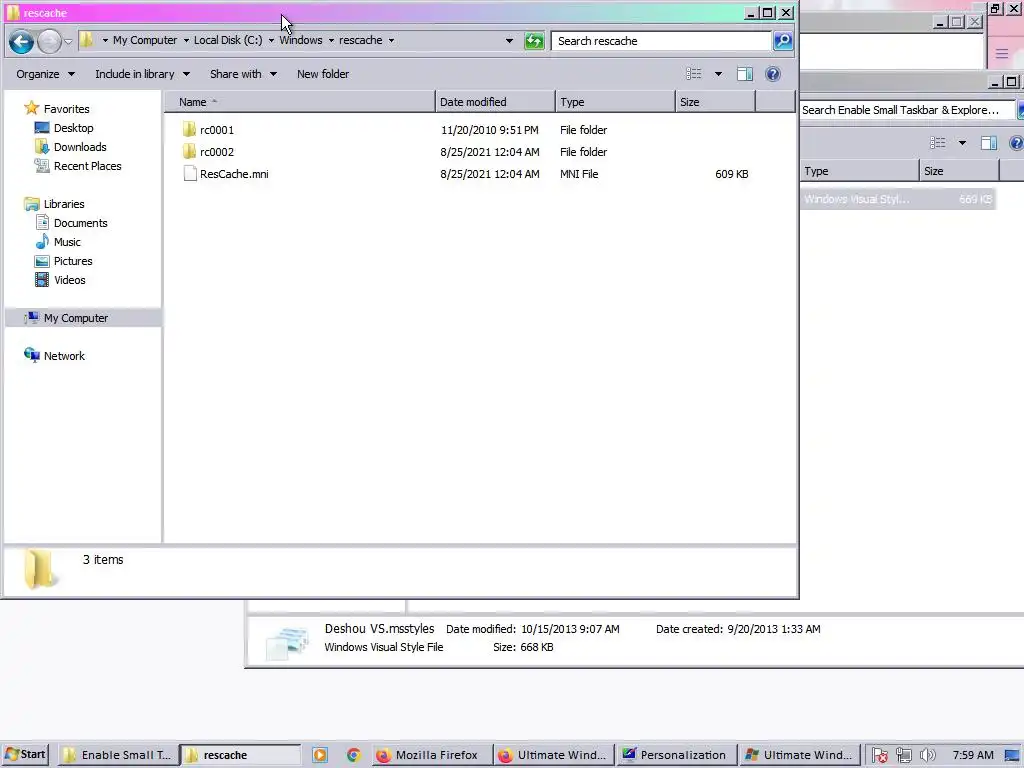Change view in background Explorer window

click(938, 143)
